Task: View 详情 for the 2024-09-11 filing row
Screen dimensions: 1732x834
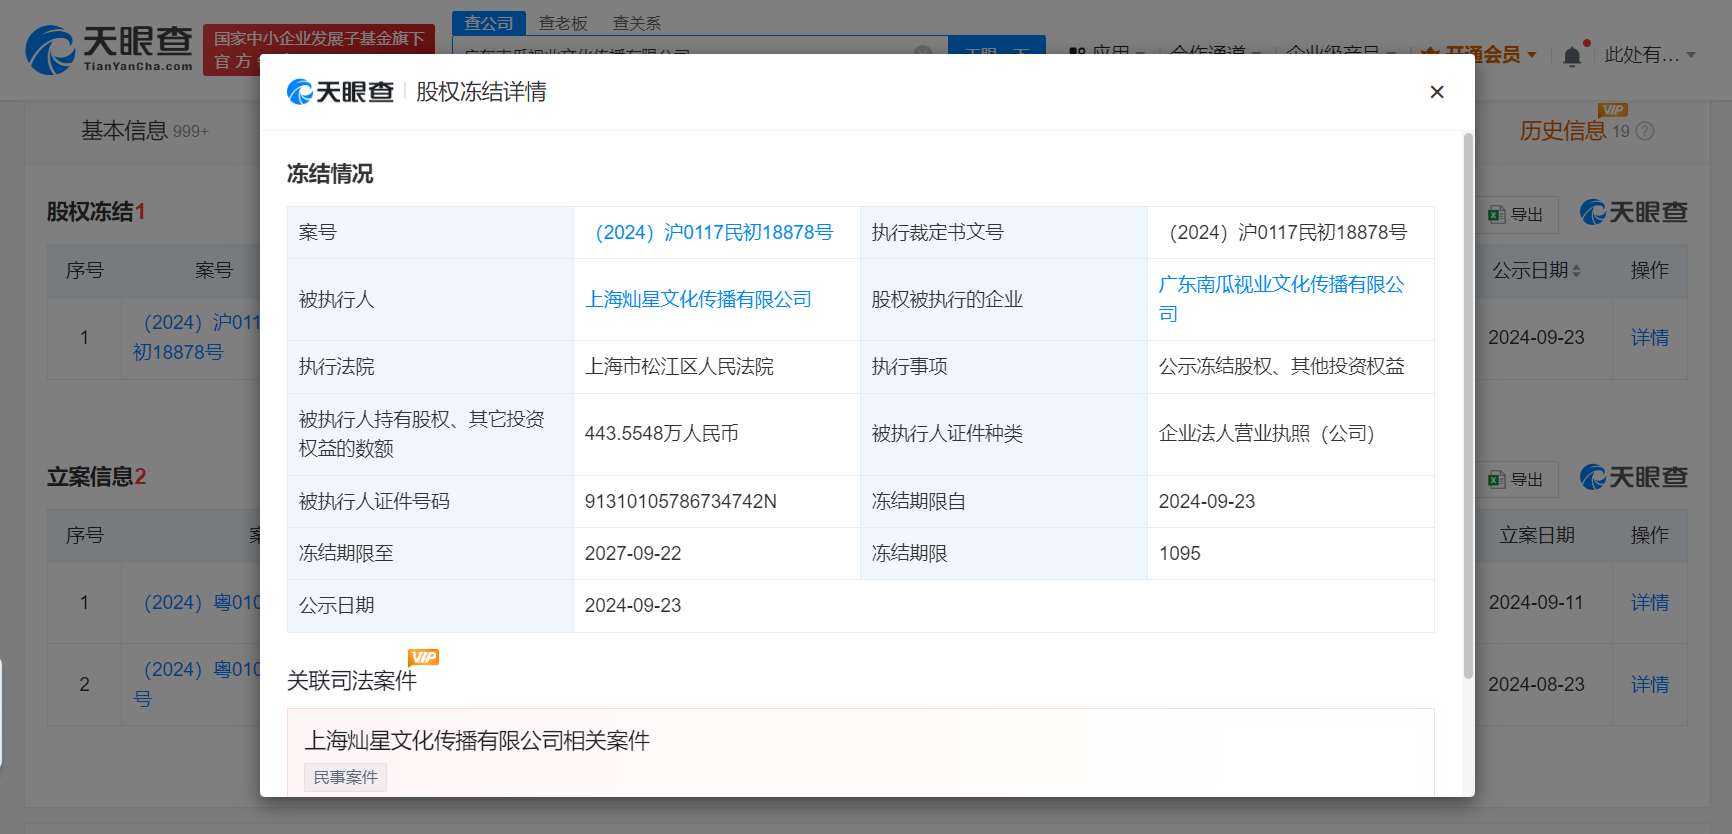Action: tap(1650, 603)
